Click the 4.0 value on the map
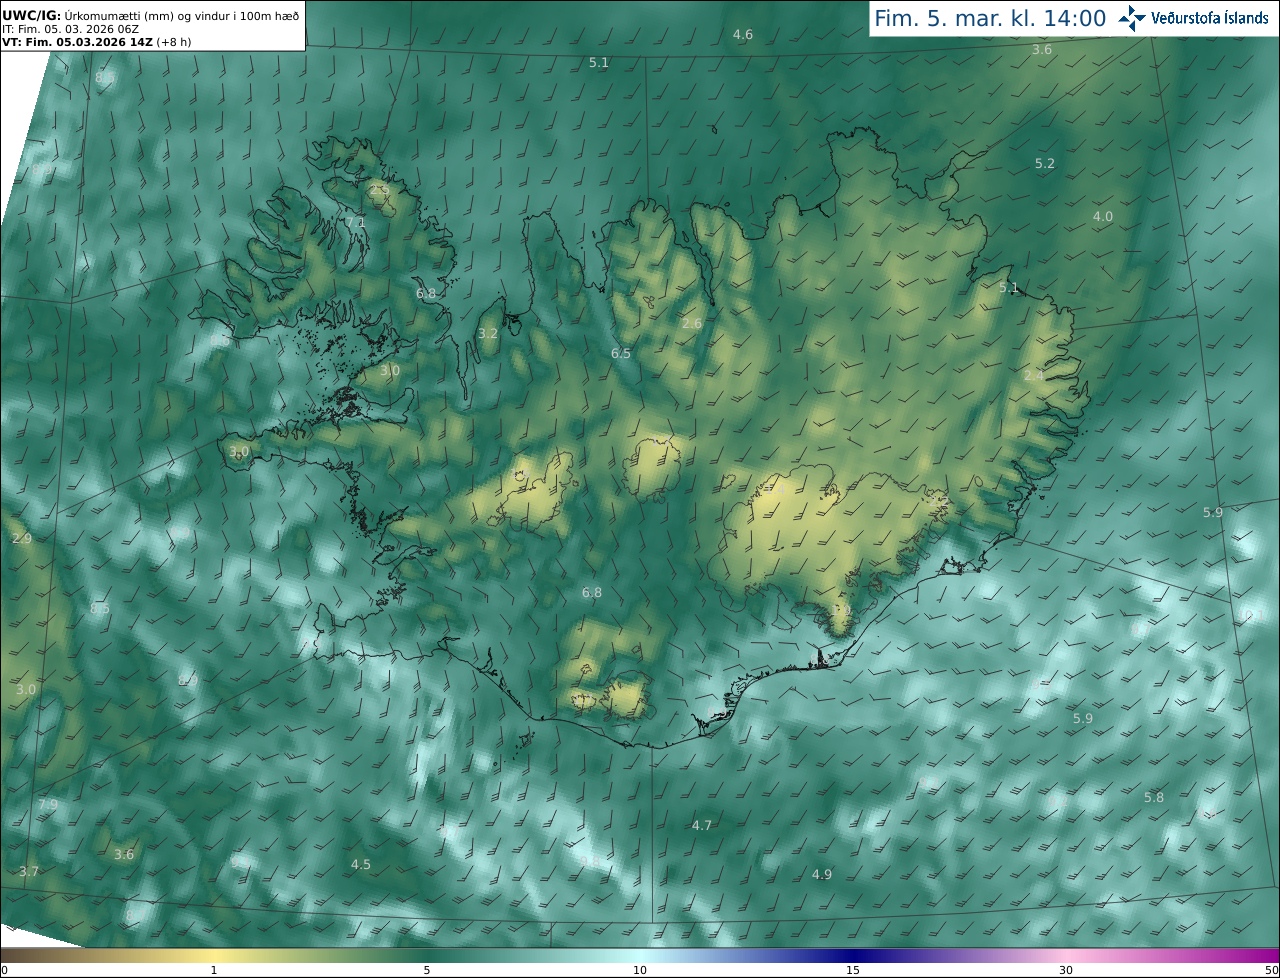The image size is (1280, 978). point(1103,216)
